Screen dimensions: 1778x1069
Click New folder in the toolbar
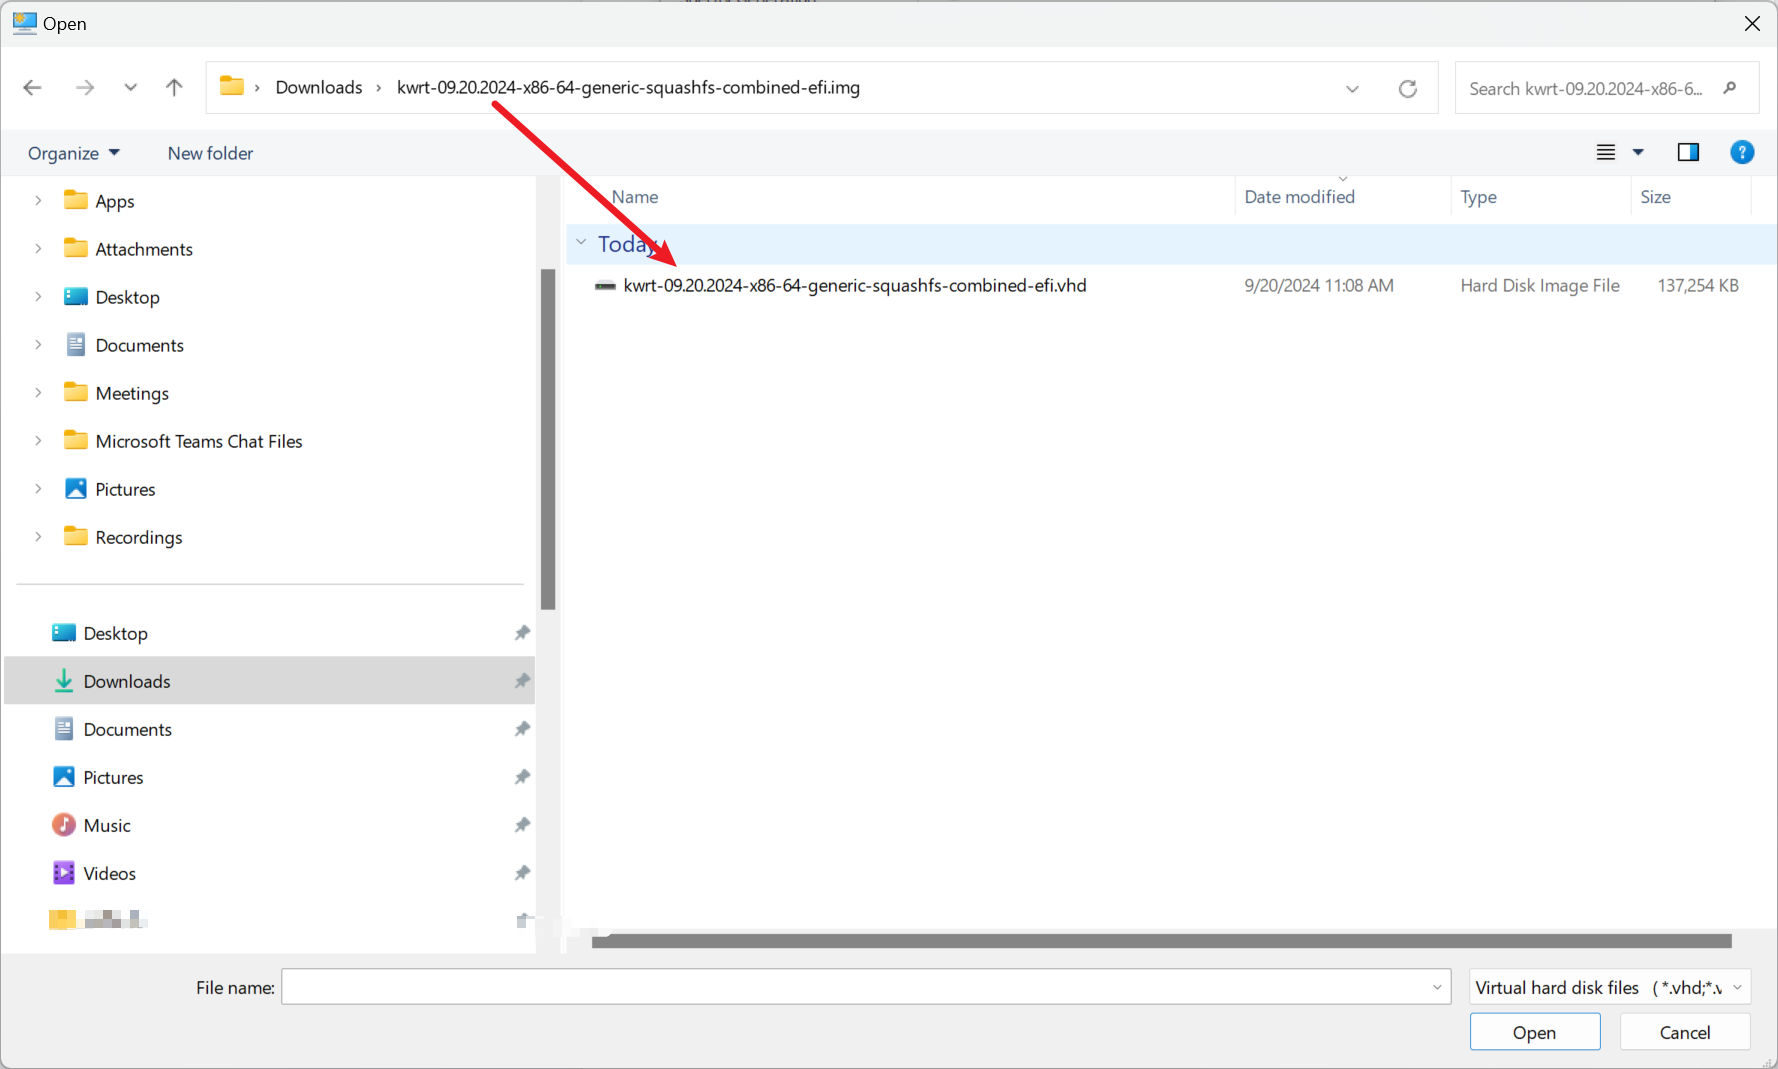pyautogui.click(x=210, y=153)
